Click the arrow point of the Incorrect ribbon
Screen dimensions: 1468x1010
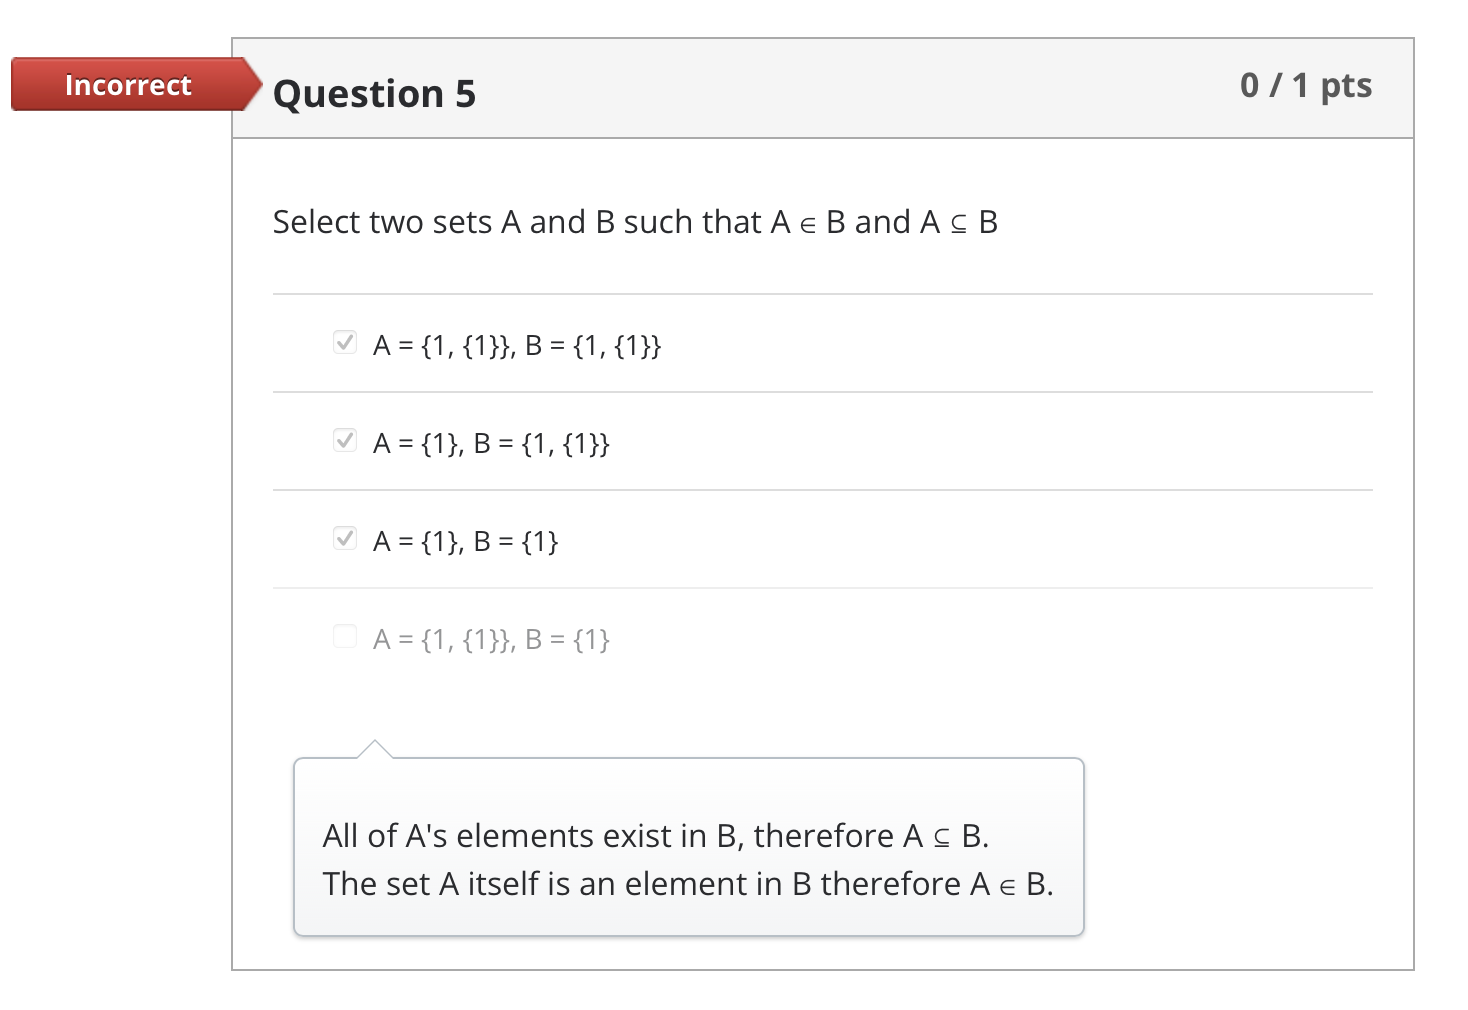pos(250,85)
